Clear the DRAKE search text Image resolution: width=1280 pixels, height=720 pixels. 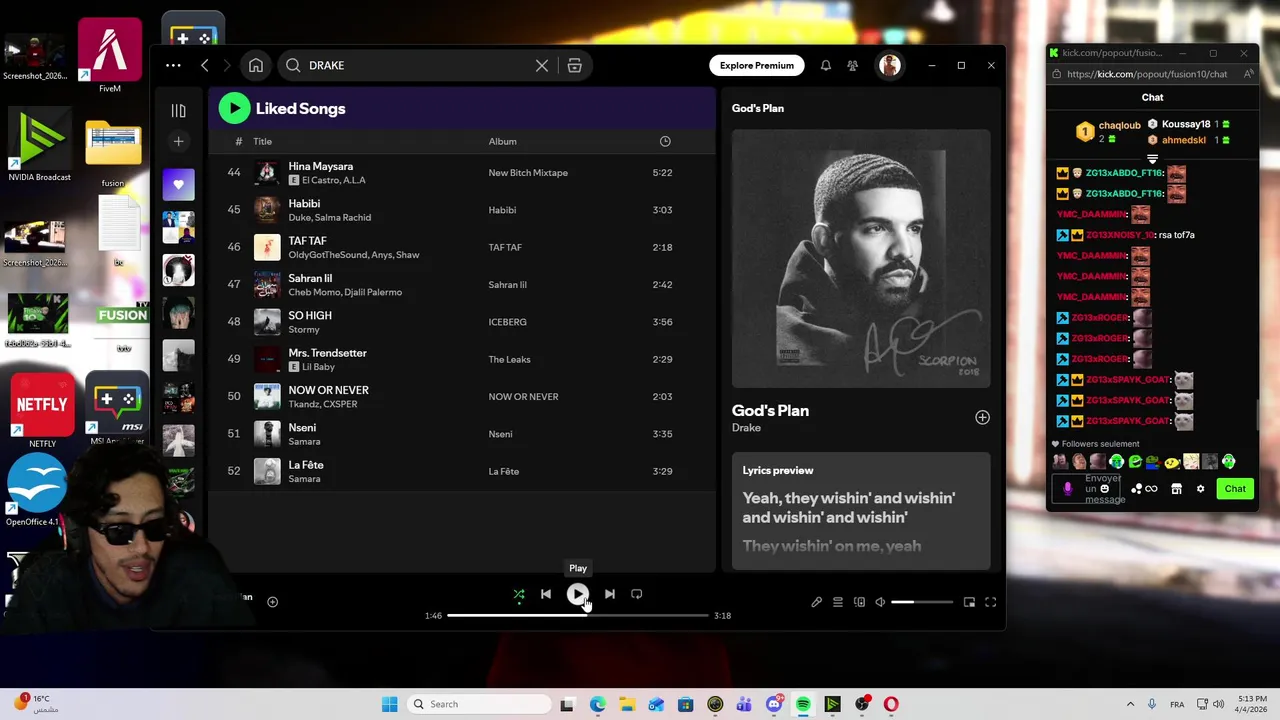(542, 65)
